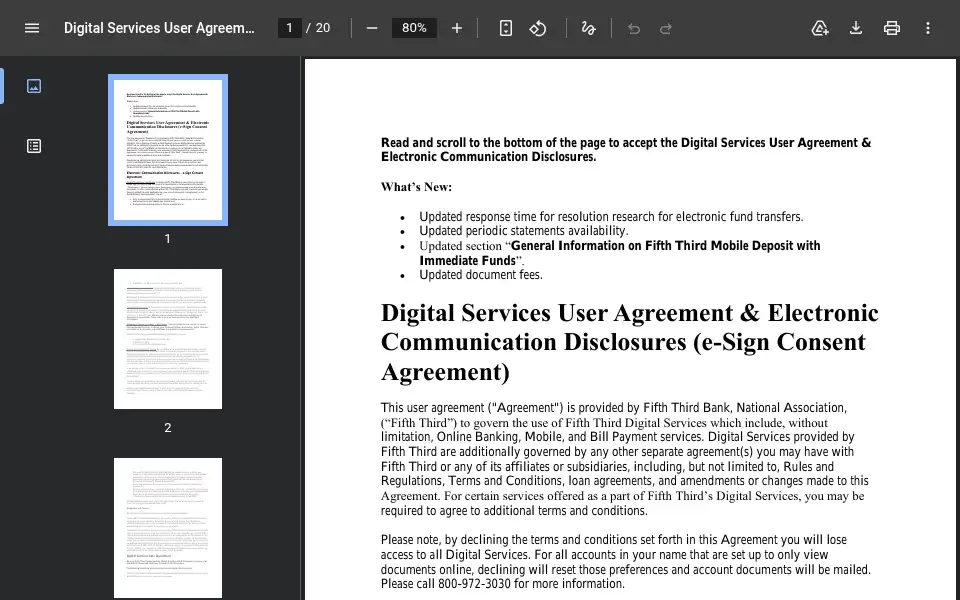The image size is (960, 600).
Task: Click the 'Read and scroll to the bottom' instruction
Action: (626, 149)
